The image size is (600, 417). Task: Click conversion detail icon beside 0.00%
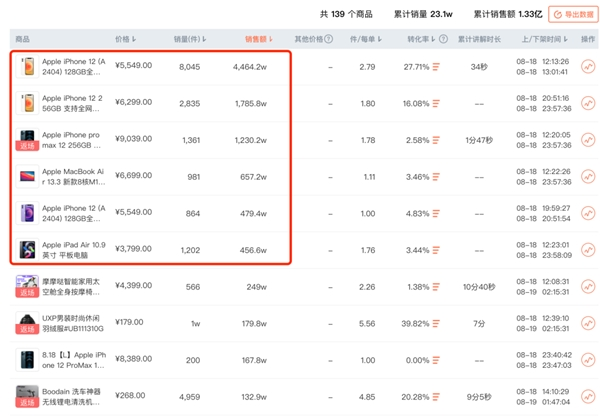click(x=436, y=361)
